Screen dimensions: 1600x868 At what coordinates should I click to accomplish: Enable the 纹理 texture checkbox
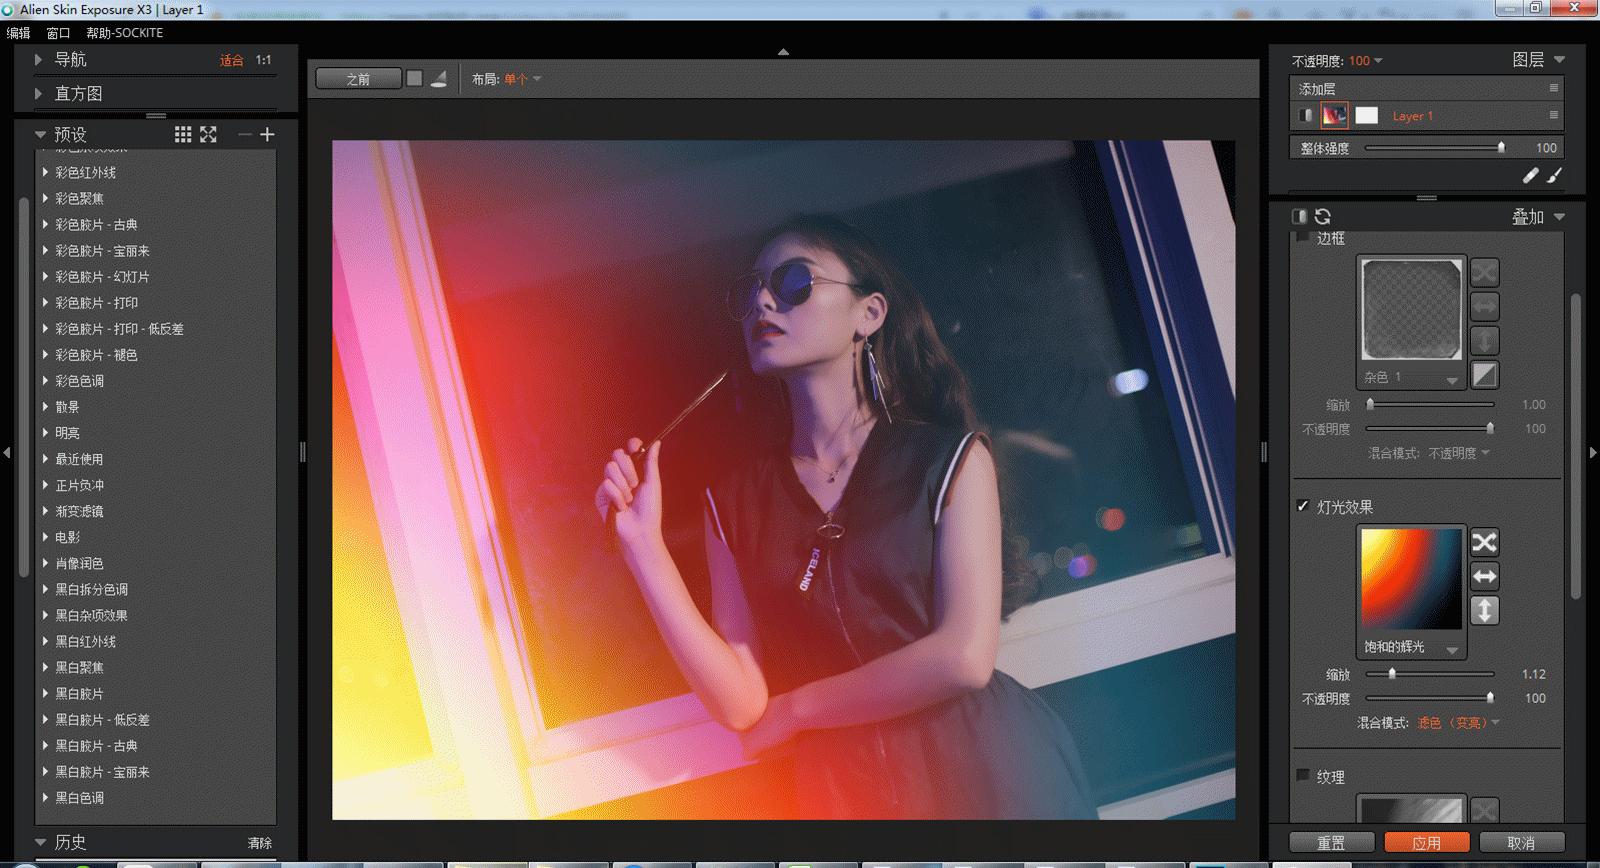(1303, 775)
